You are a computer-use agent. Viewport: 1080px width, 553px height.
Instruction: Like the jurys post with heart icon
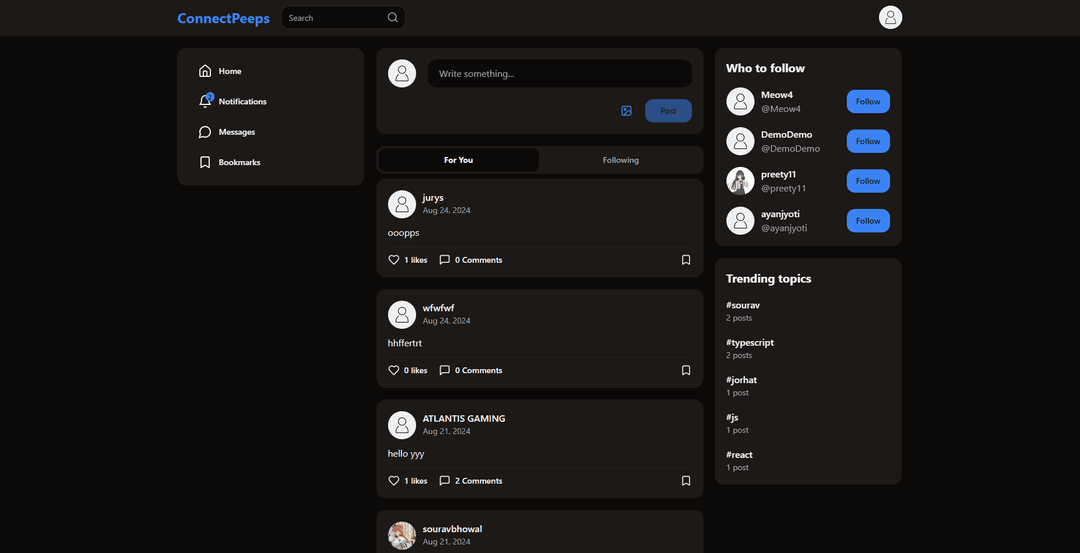tap(394, 260)
